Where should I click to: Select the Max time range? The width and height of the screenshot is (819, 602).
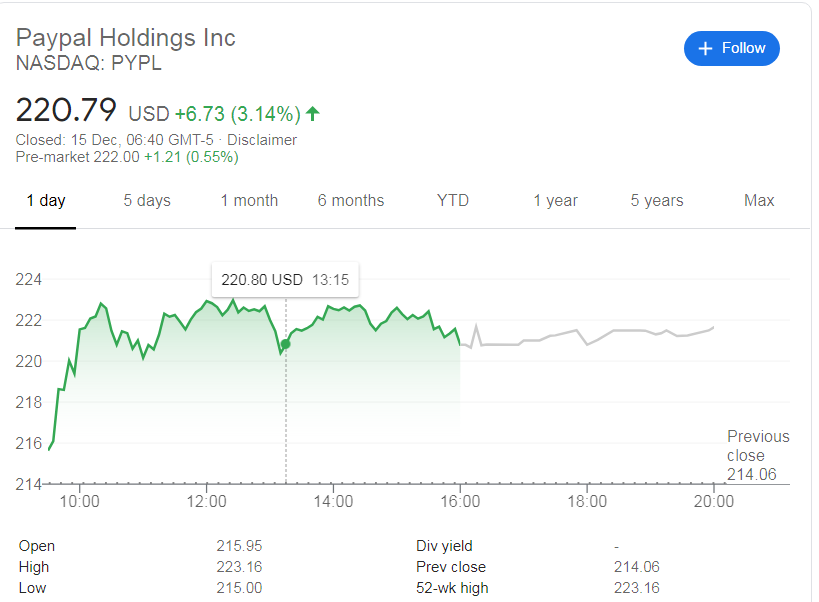pos(758,200)
